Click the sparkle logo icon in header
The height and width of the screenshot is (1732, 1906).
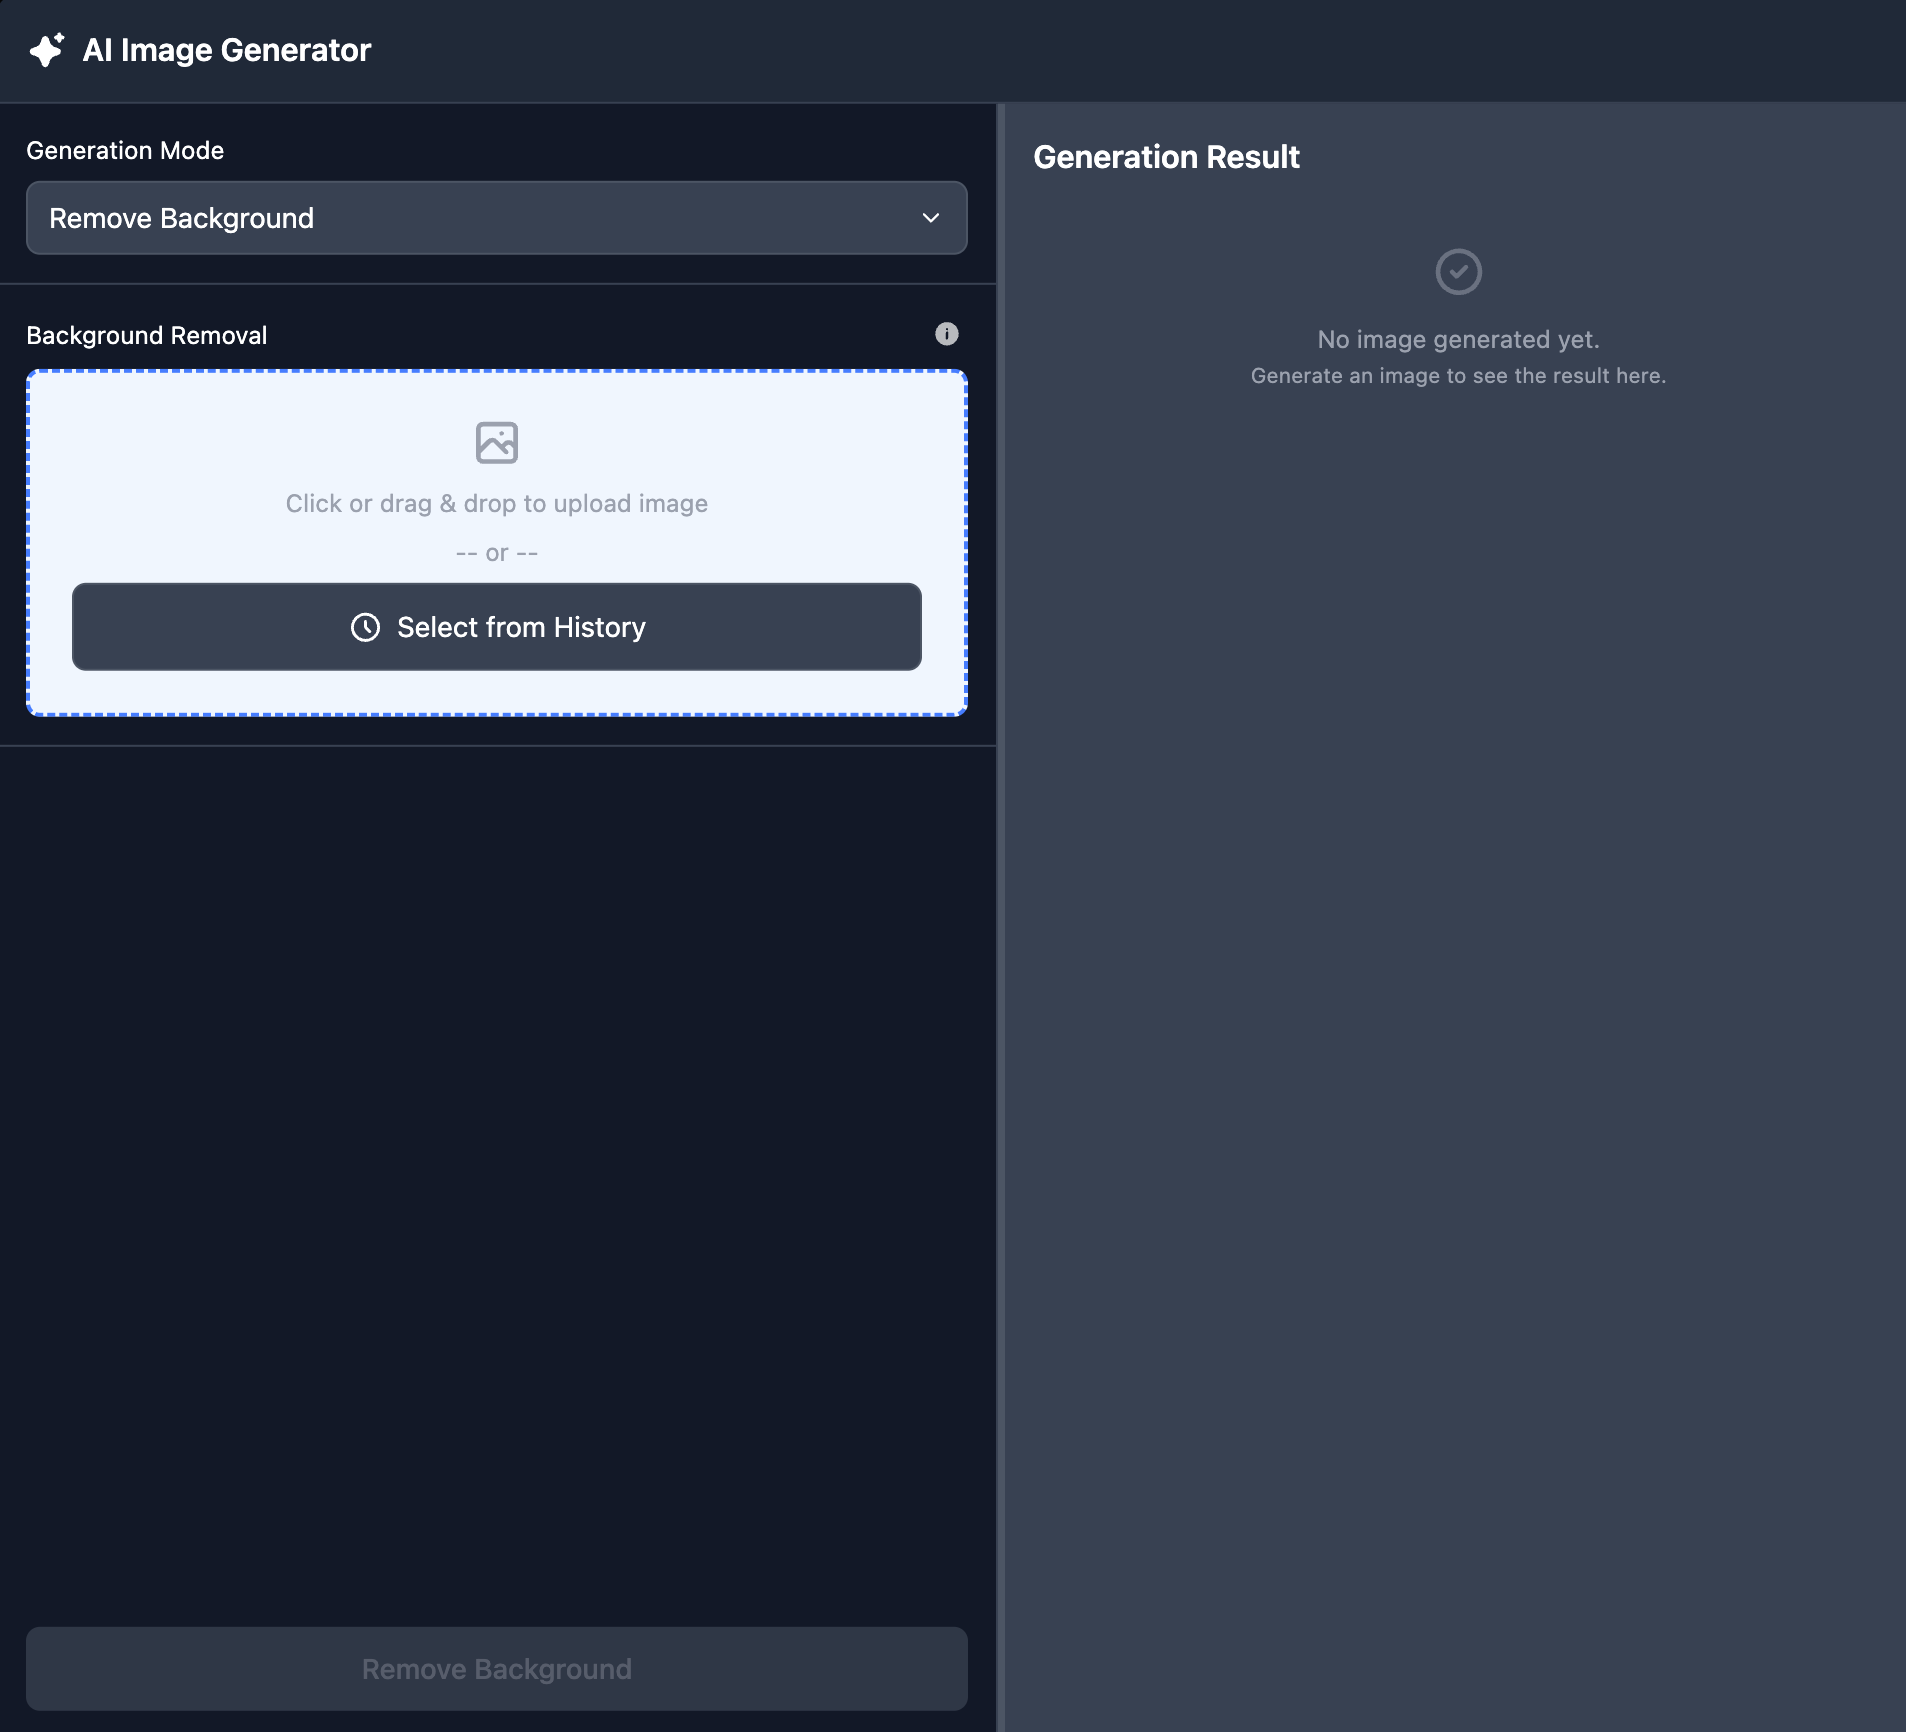tap(46, 50)
